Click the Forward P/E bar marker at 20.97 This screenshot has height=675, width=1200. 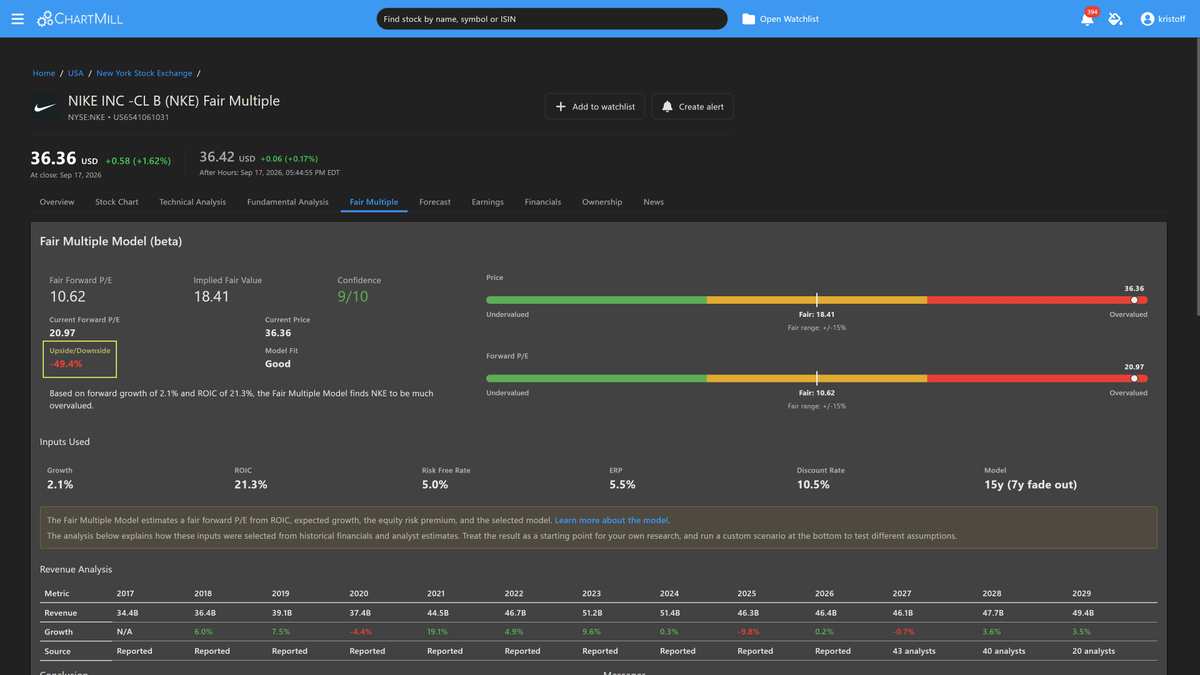pyautogui.click(x=1134, y=379)
